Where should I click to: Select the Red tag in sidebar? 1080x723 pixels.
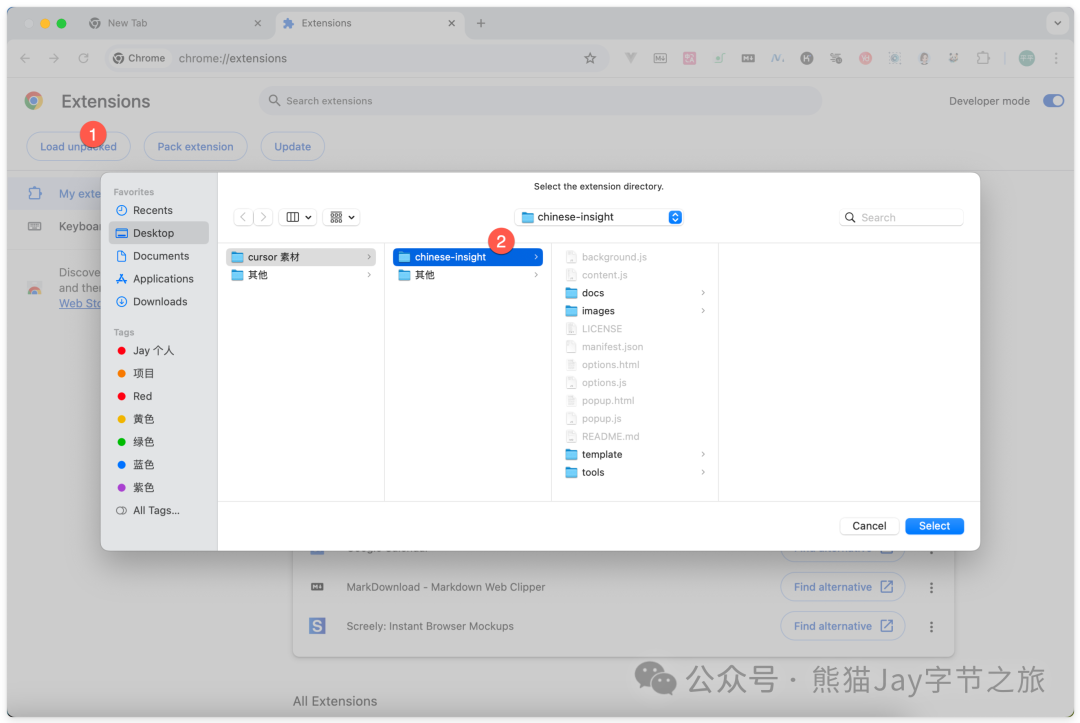(x=142, y=396)
